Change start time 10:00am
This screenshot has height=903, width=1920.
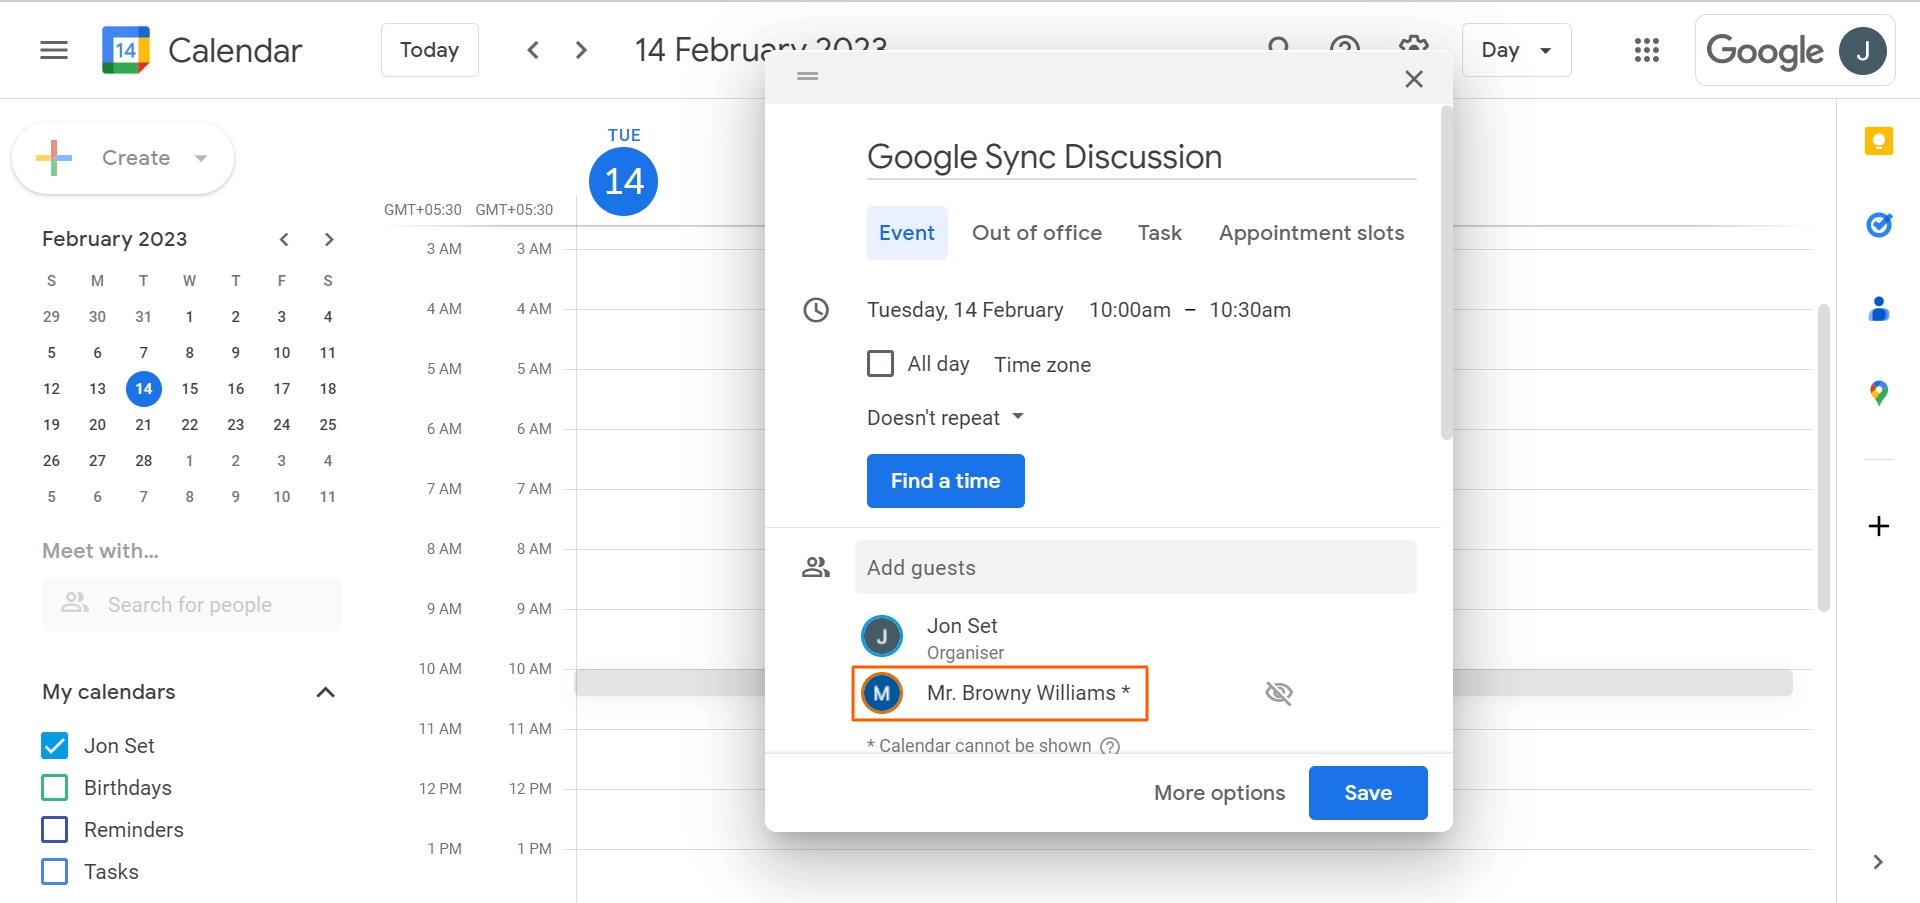tap(1129, 310)
